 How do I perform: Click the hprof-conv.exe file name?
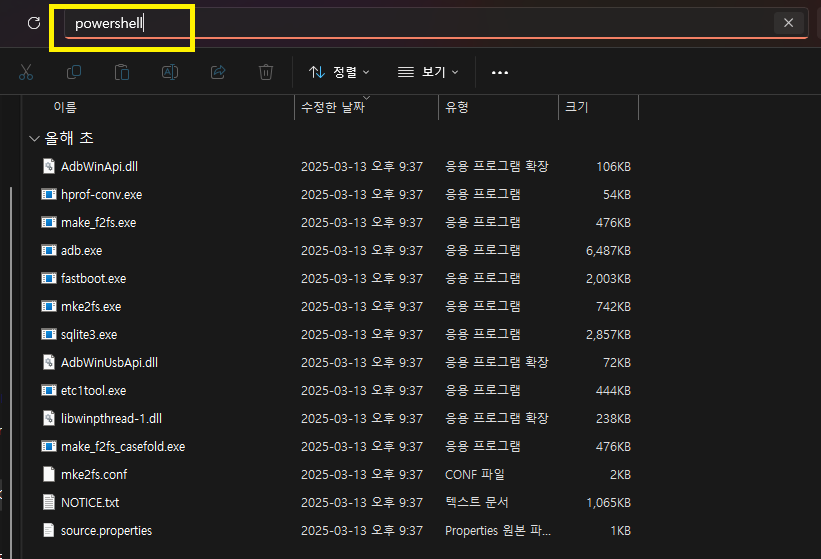[x=102, y=195]
